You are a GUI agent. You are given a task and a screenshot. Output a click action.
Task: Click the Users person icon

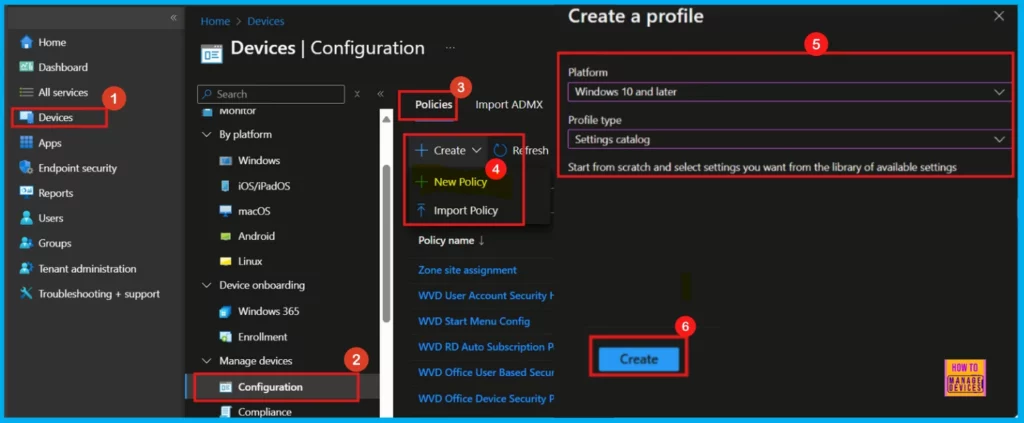point(26,218)
